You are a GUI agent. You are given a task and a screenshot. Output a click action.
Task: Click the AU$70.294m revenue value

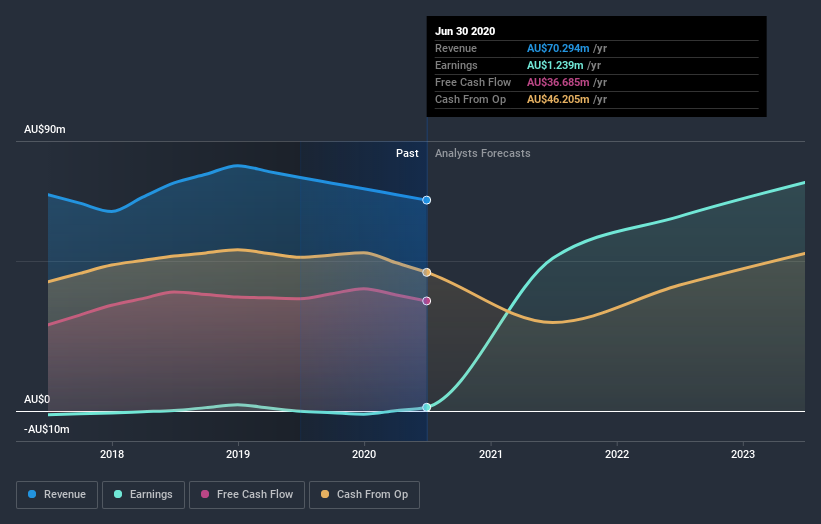point(558,48)
